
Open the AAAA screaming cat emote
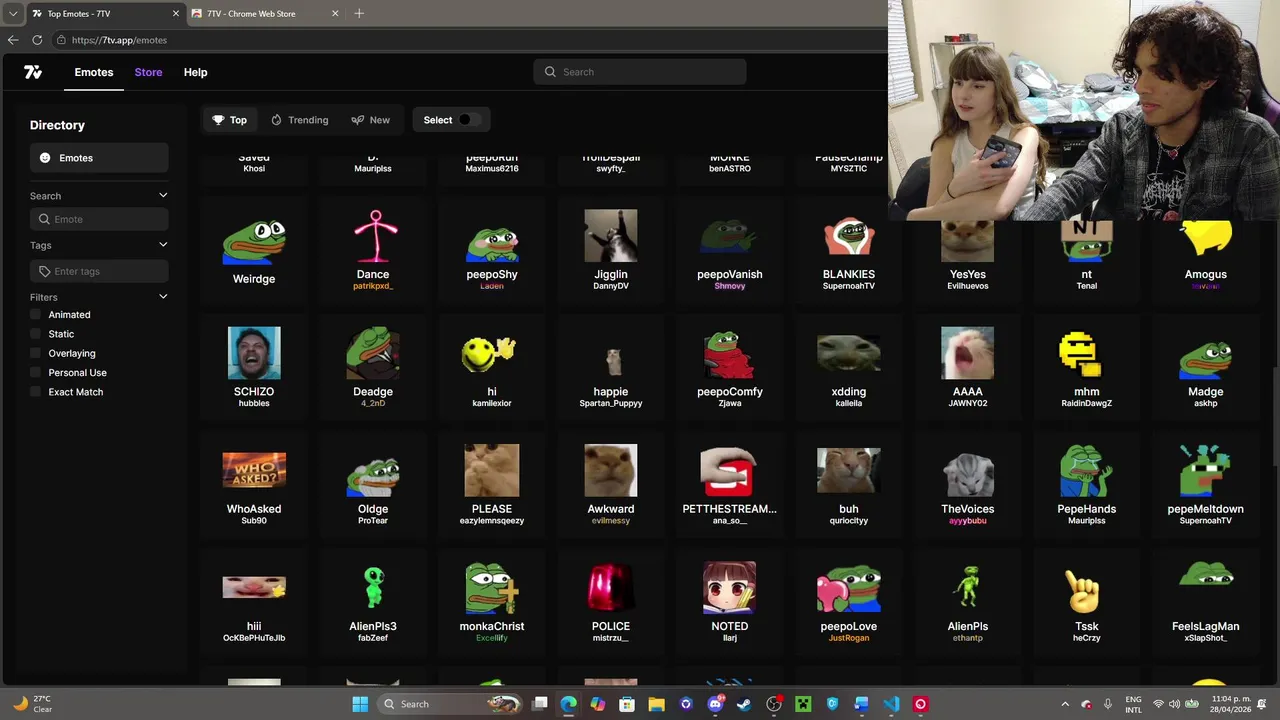click(x=968, y=369)
